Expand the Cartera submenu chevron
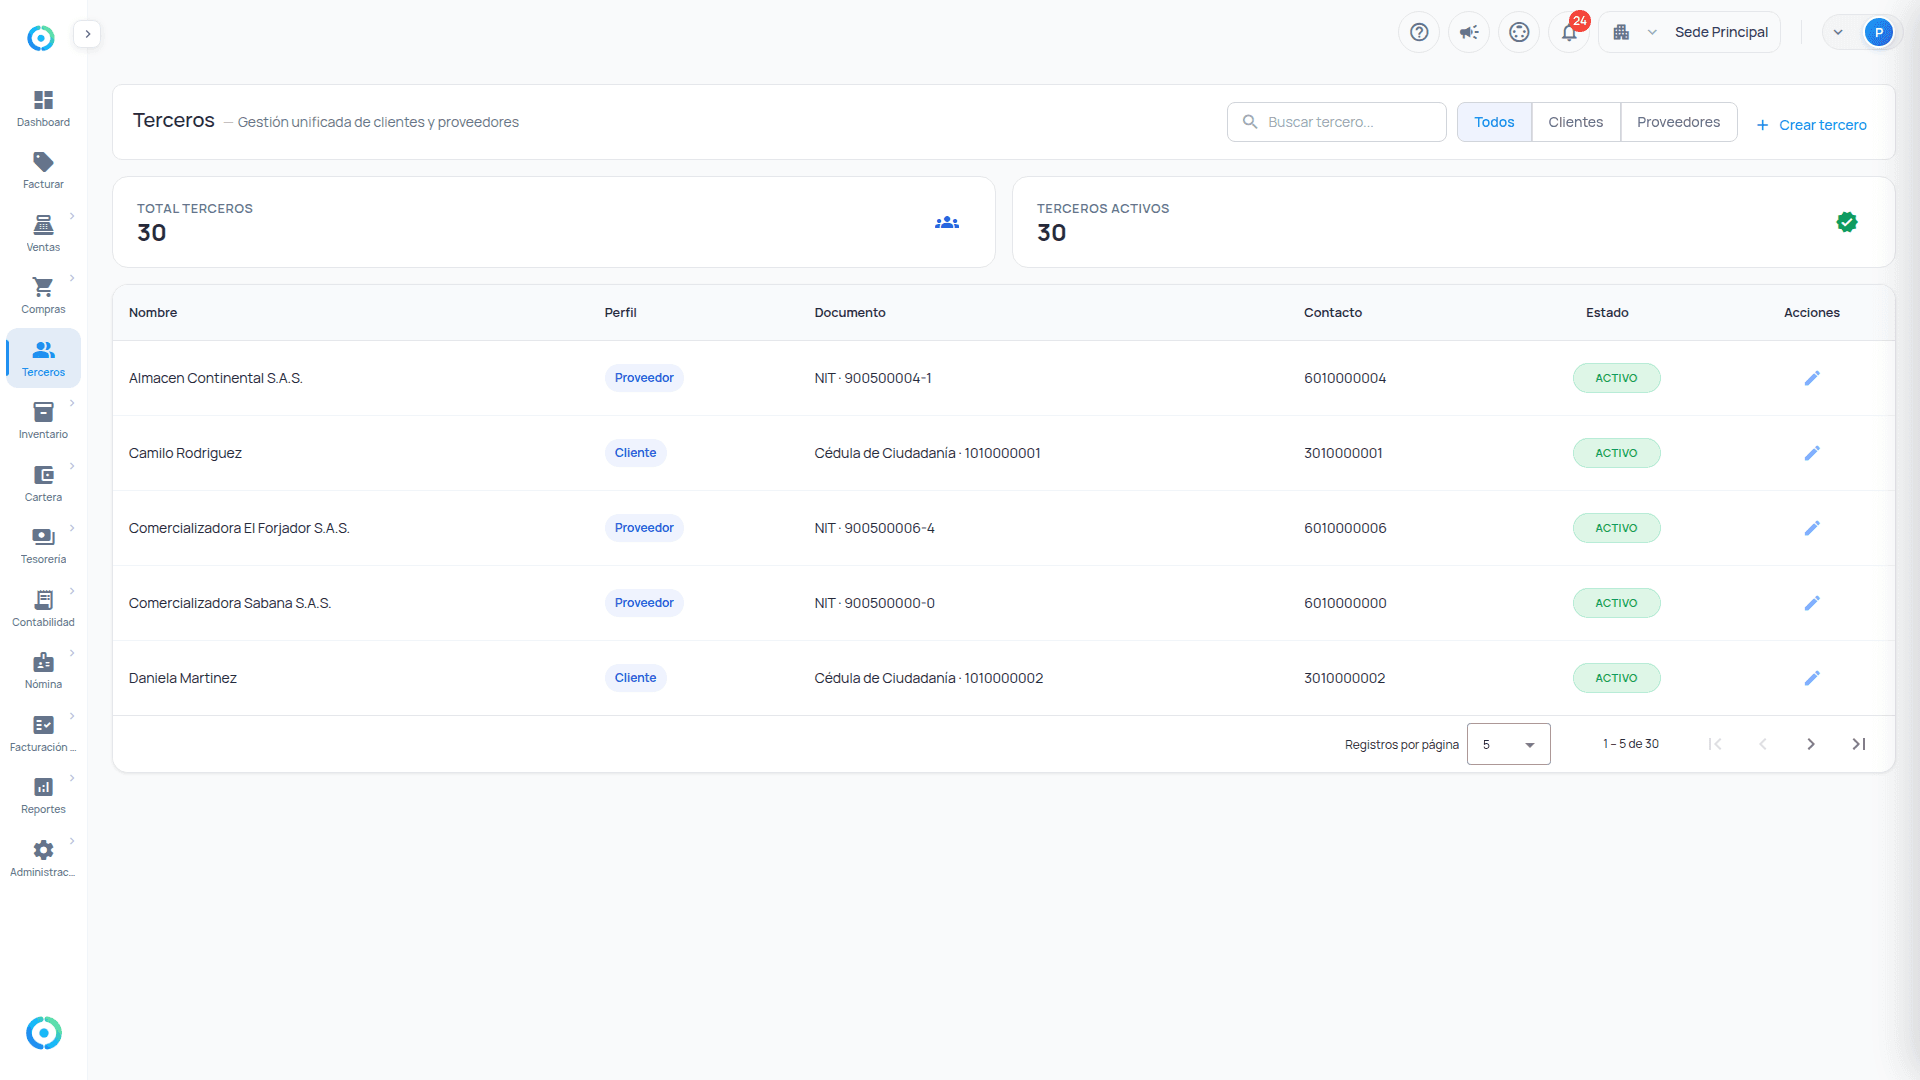The height and width of the screenshot is (1080, 1920). point(72,466)
